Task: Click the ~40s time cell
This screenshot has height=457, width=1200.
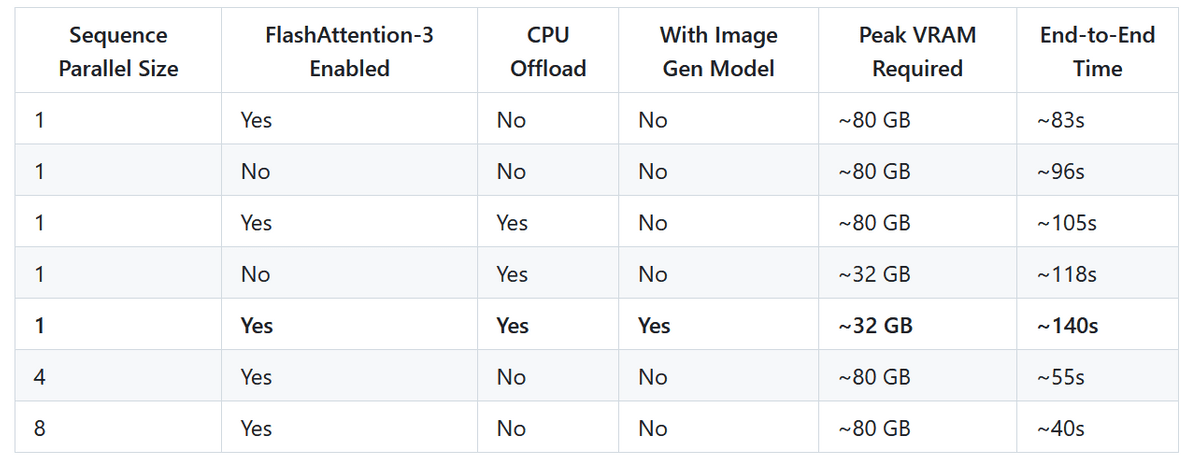Action: (1062, 429)
